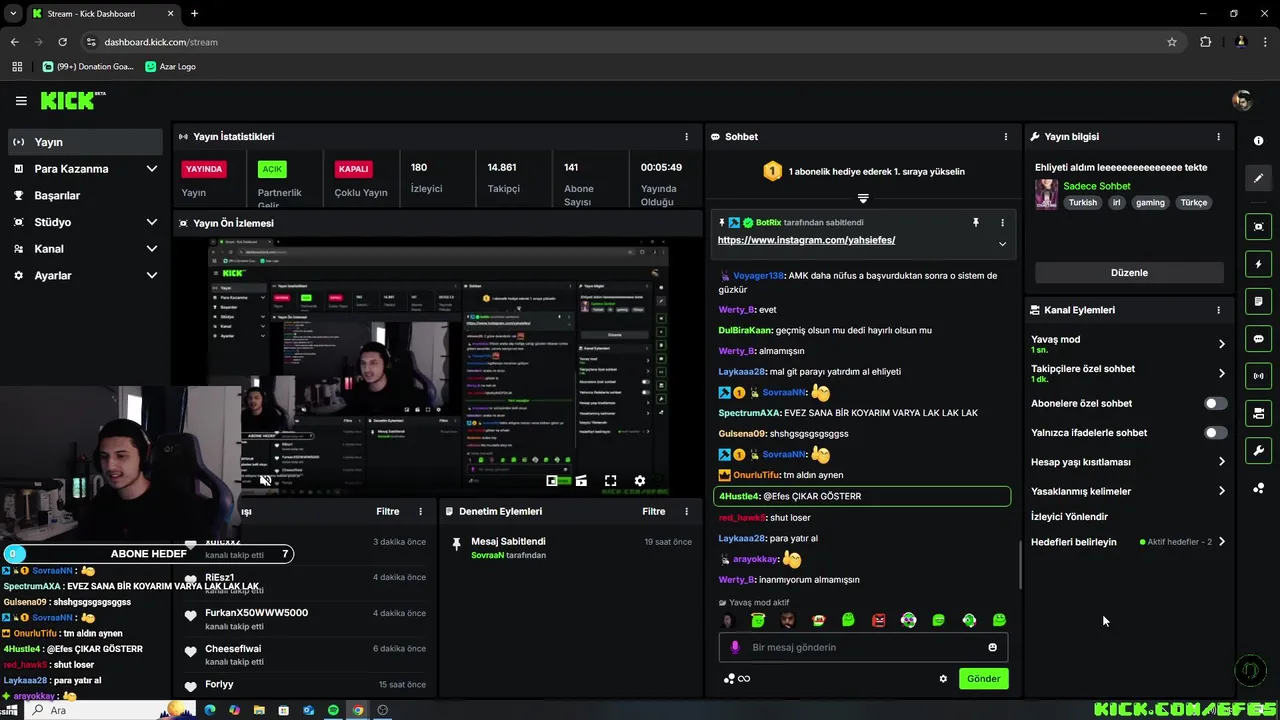This screenshot has width=1280, height=720.
Task: Open Spotify from the taskbar
Action: pos(333,710)
